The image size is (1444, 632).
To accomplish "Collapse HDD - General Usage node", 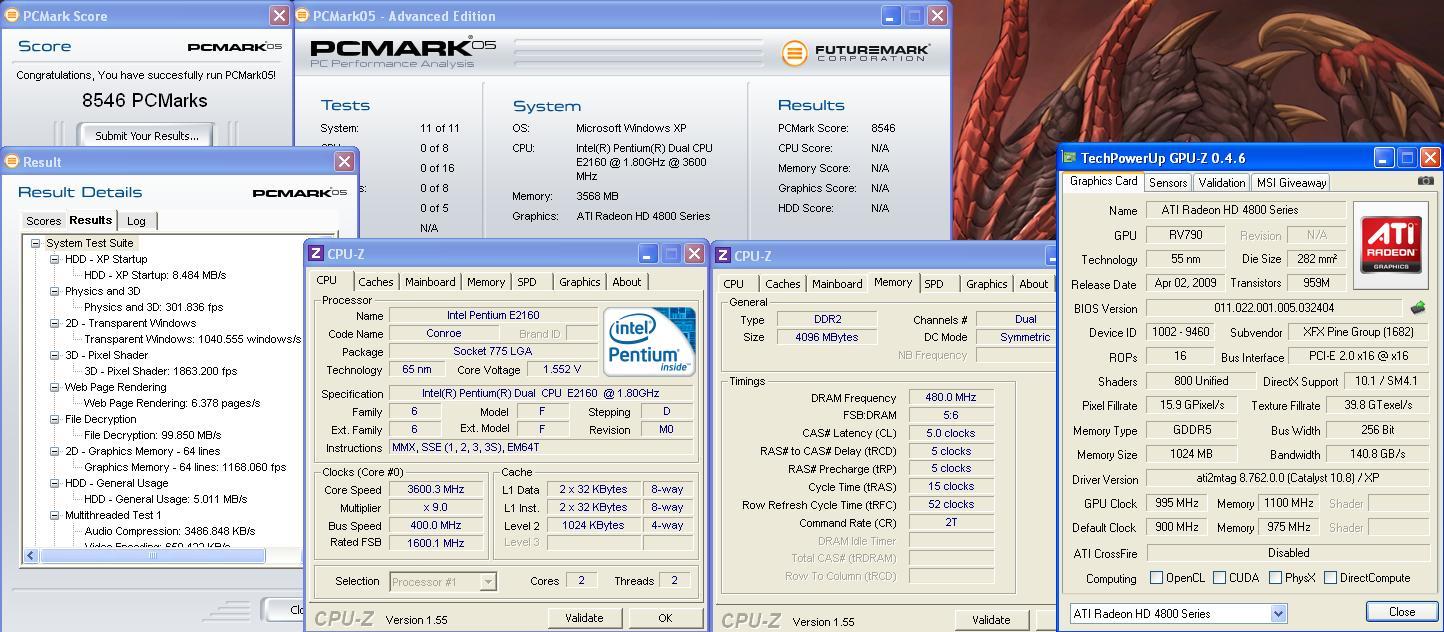I will click(55, 483).
